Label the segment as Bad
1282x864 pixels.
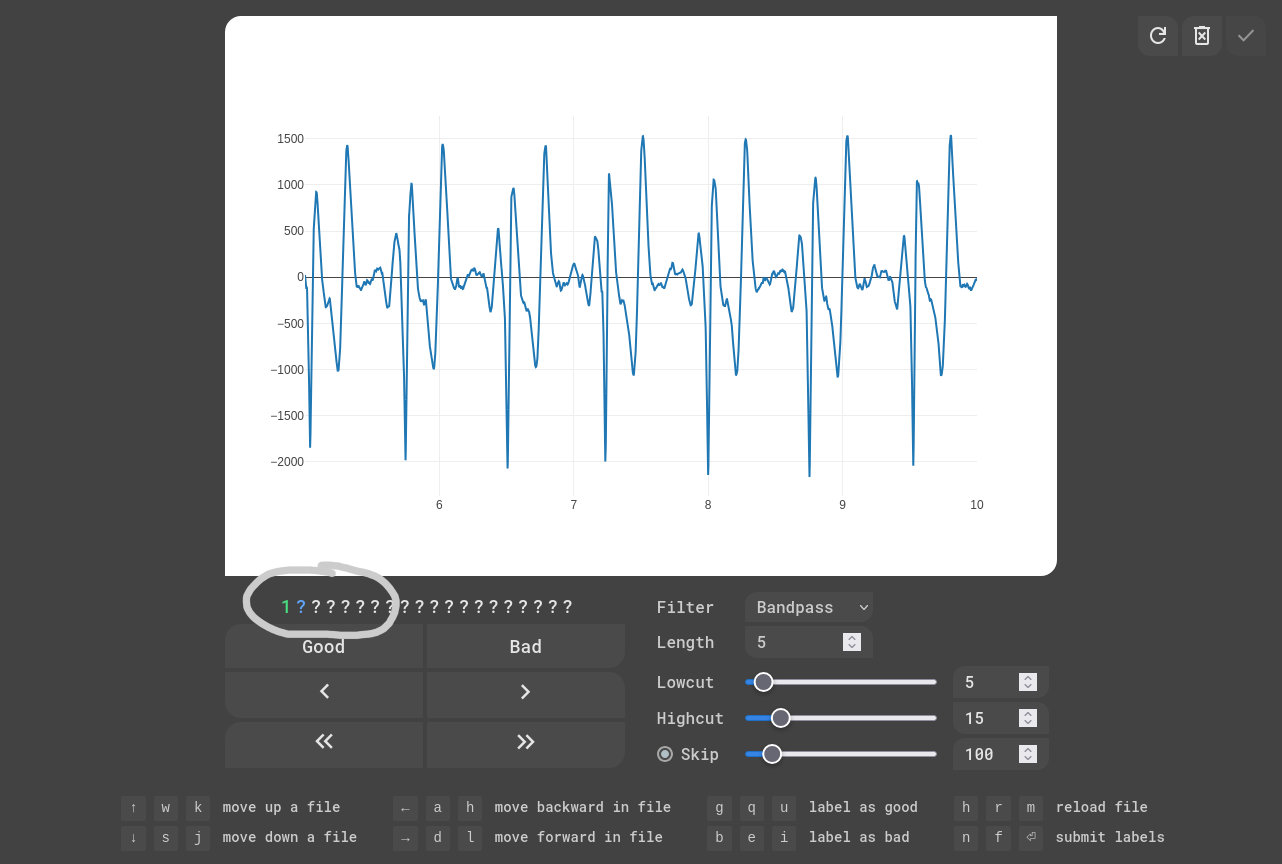tap(525, 647)
